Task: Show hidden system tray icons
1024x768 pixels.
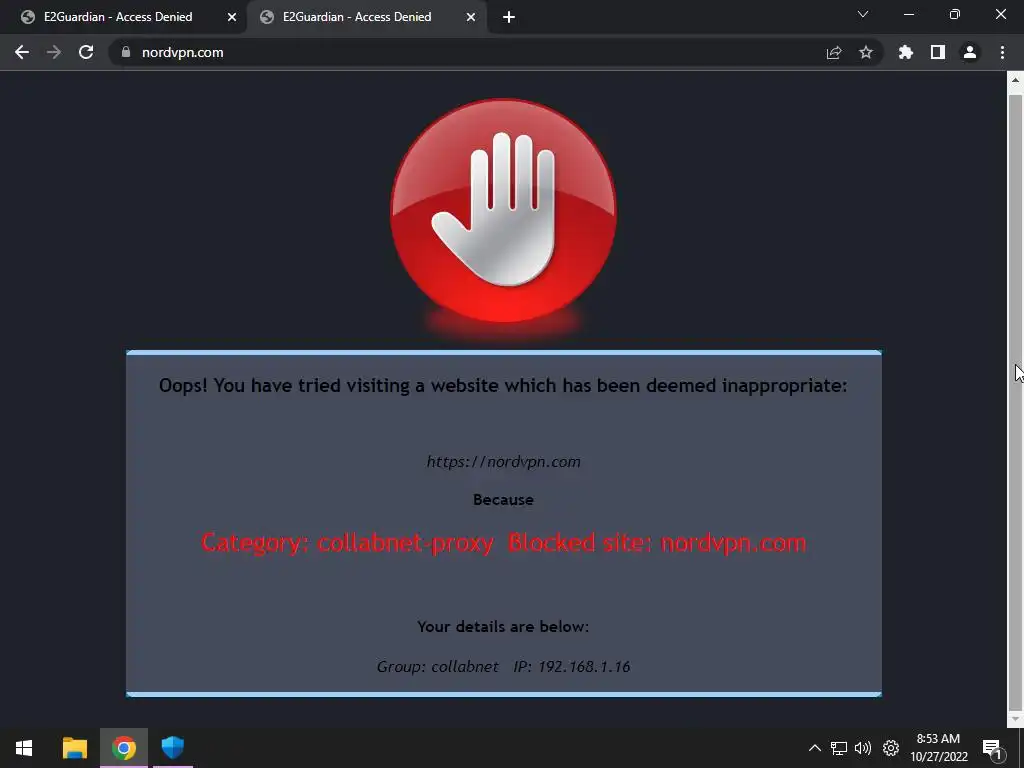Action: [x=815, y=748]
